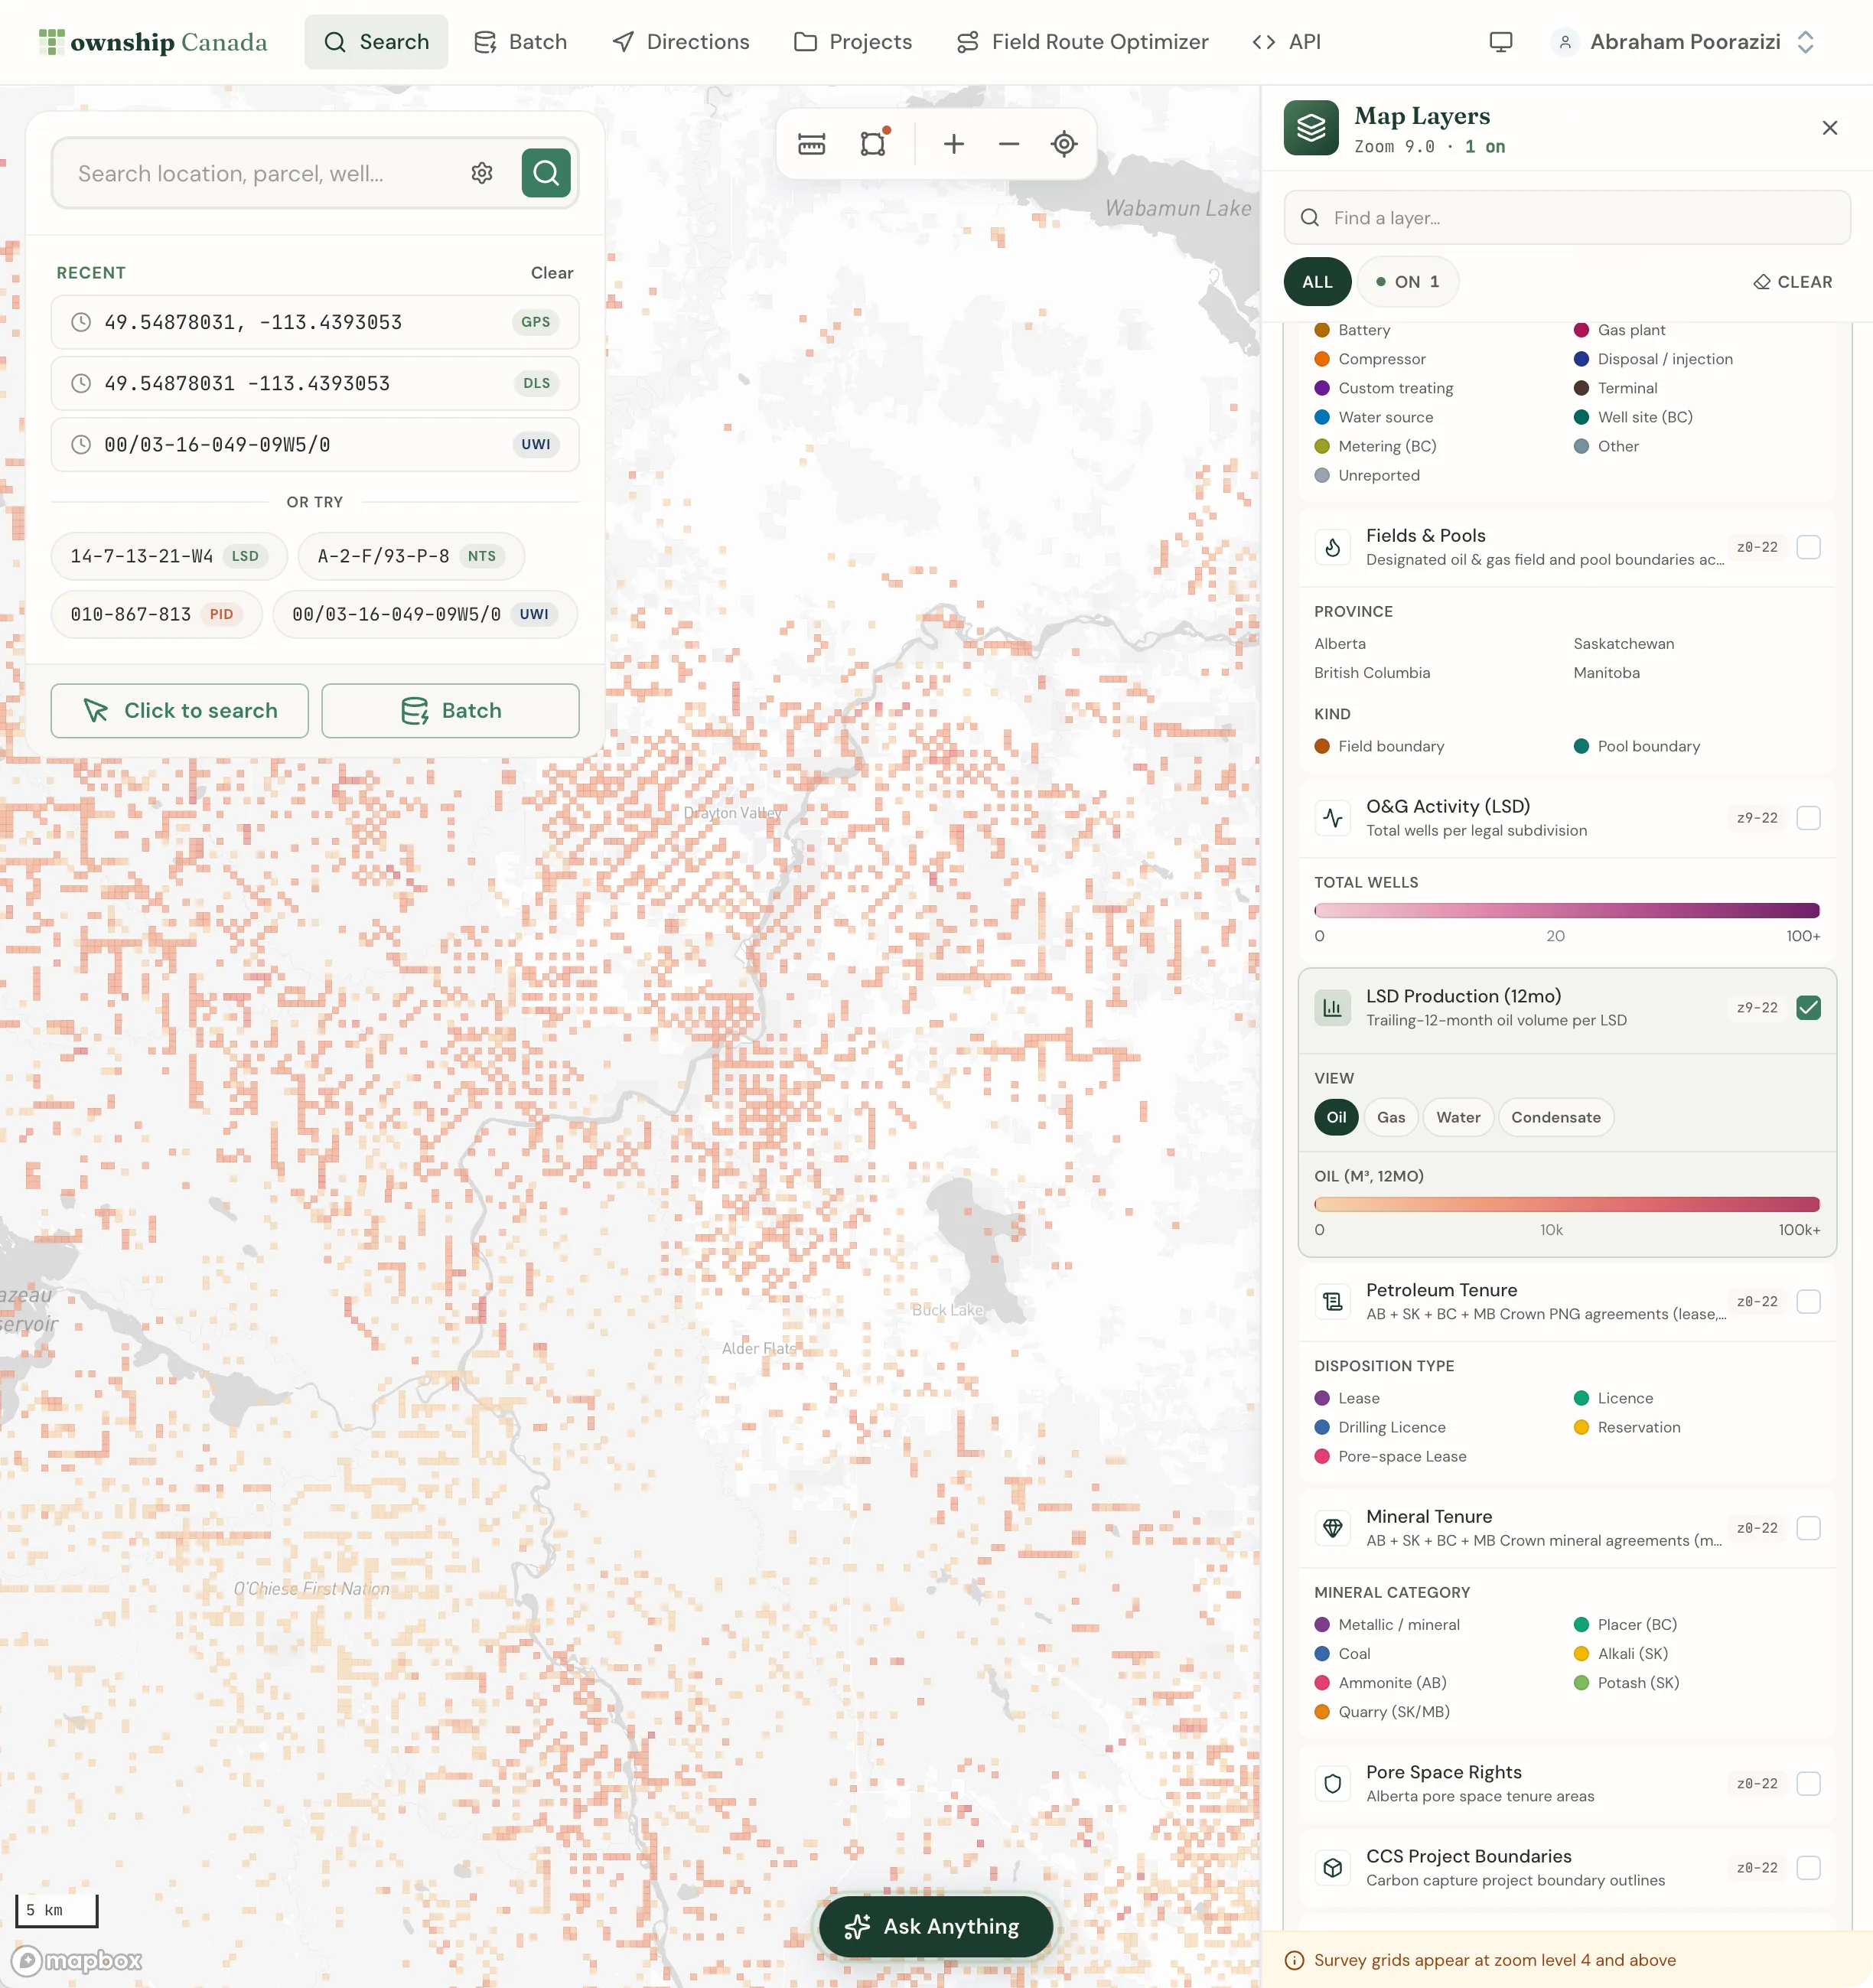Click the green search magnifier button
1873x1988 pixels.
(x=546, y=173)
